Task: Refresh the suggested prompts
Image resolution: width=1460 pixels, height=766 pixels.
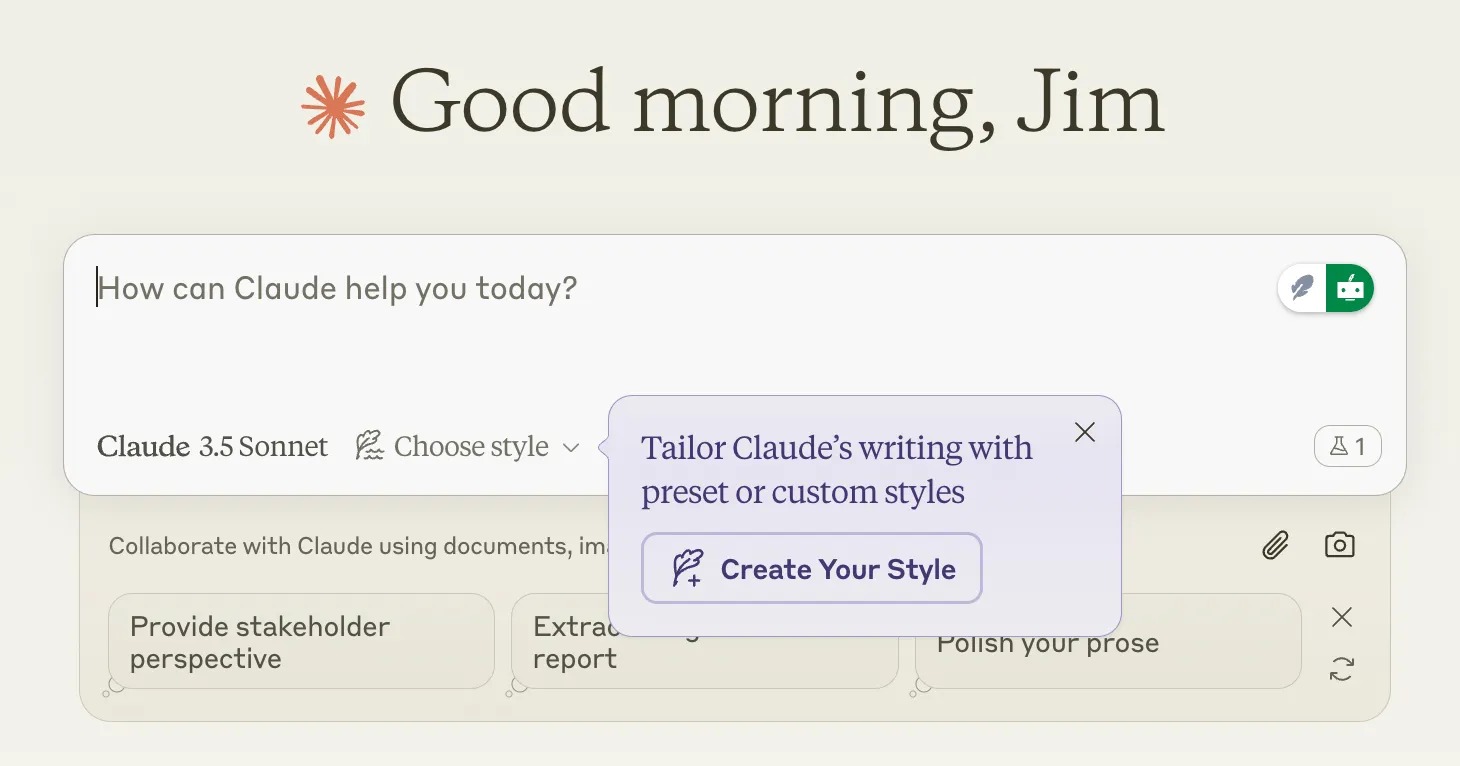Action: point(1341,669)
